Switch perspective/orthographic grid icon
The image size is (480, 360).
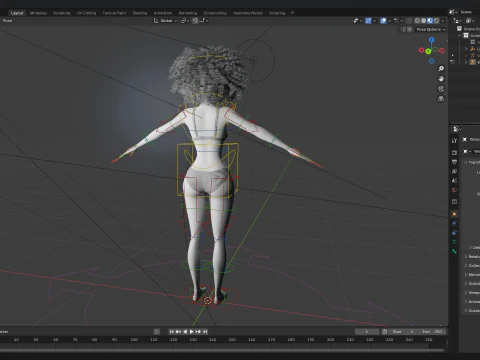[x=441, y=99]
